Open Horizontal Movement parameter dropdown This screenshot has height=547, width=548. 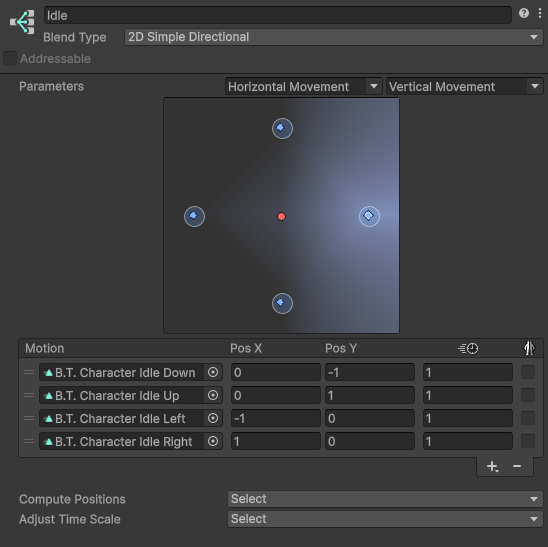(303, 86)
